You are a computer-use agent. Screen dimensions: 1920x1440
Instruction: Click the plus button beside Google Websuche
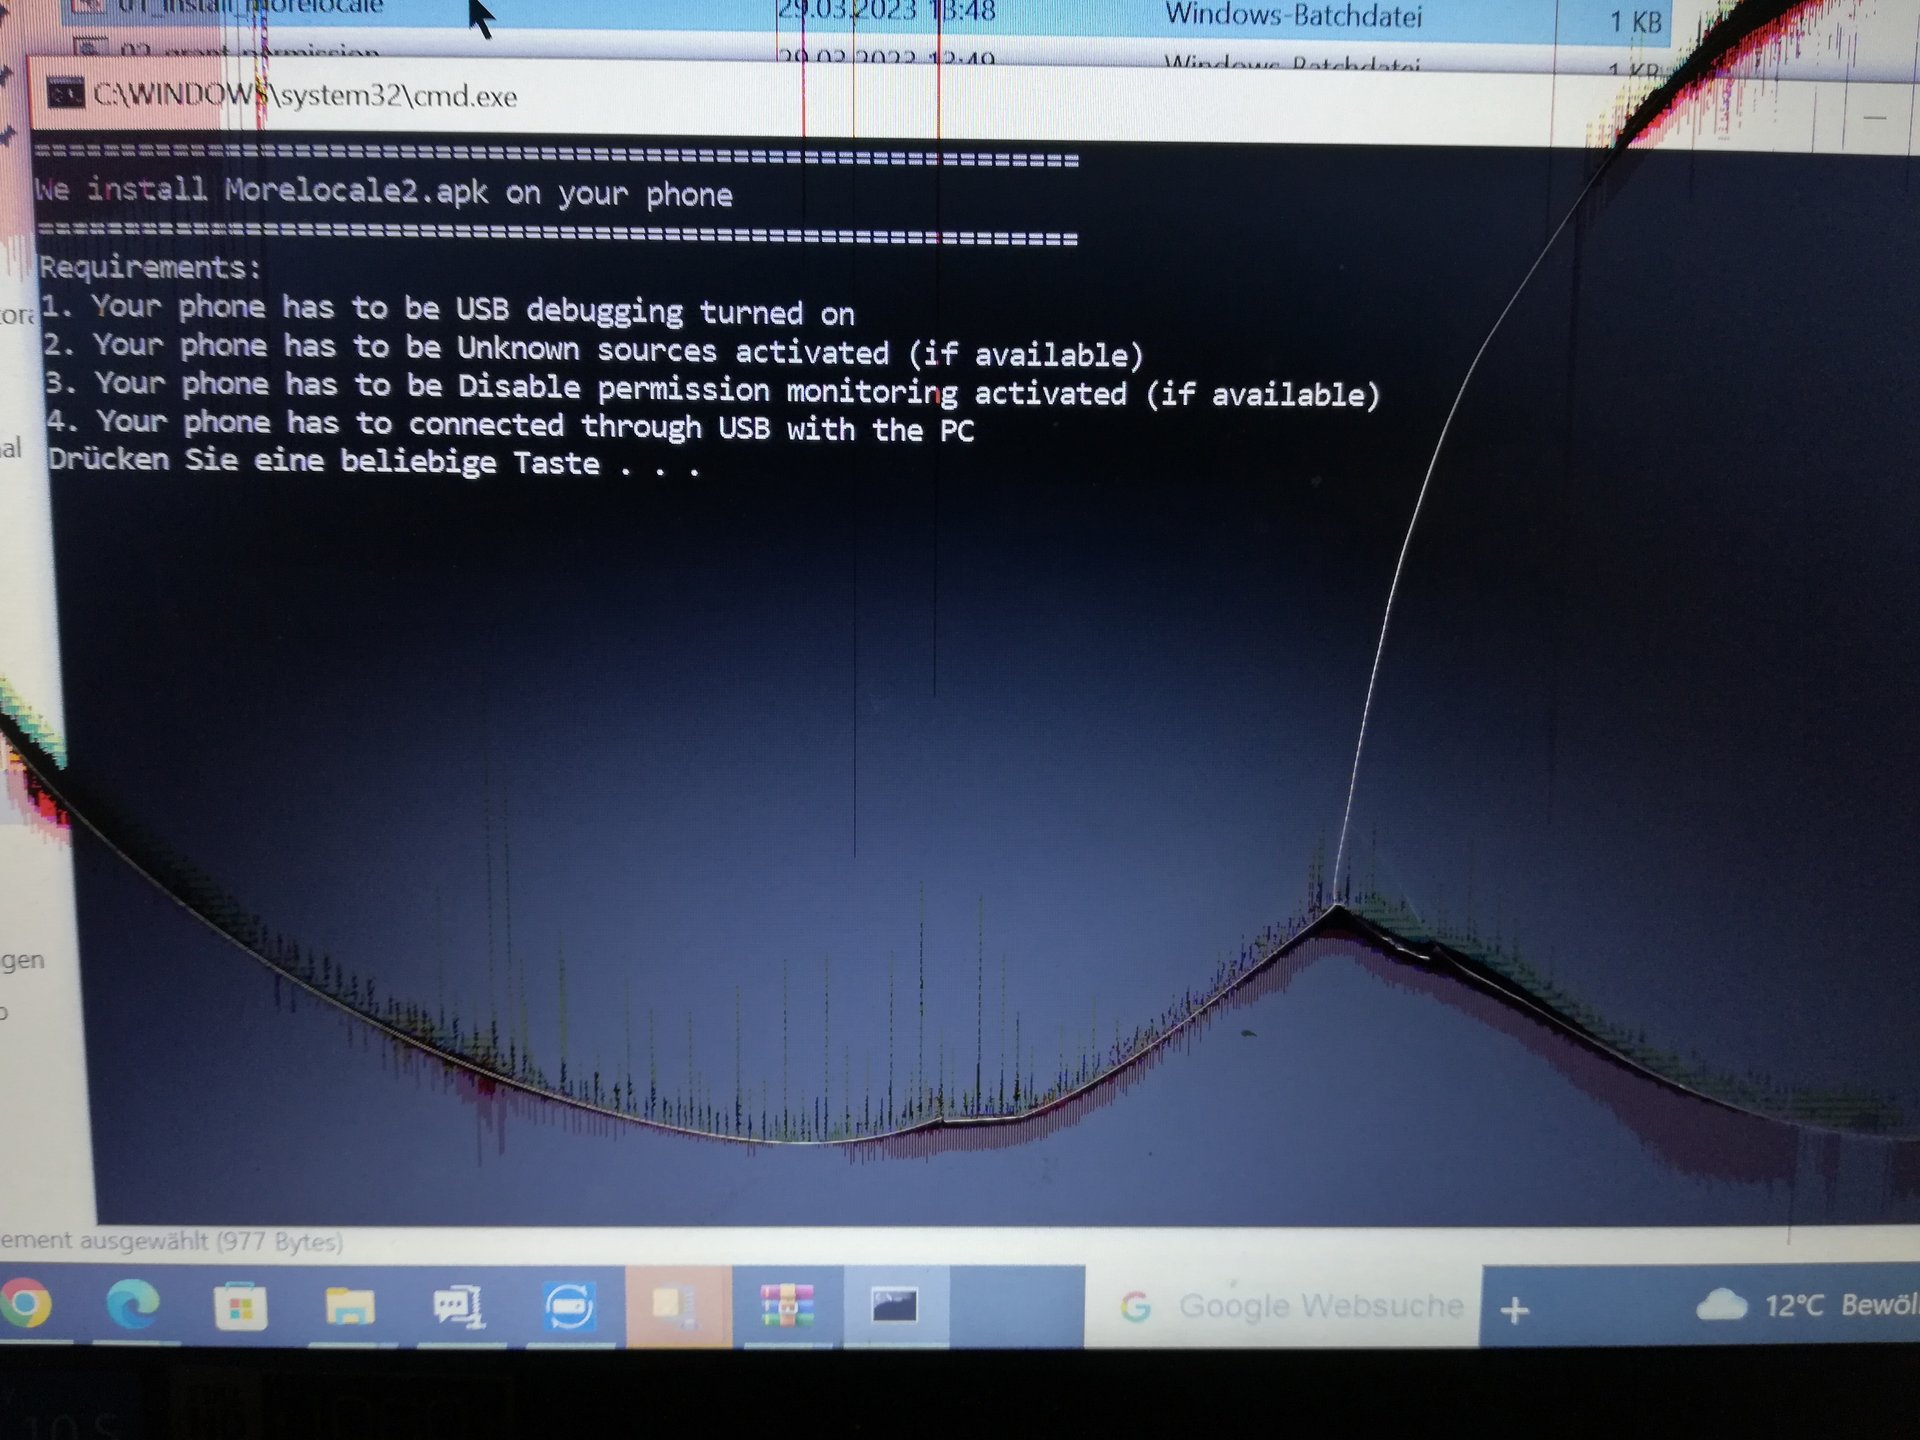point(1514,1310)
